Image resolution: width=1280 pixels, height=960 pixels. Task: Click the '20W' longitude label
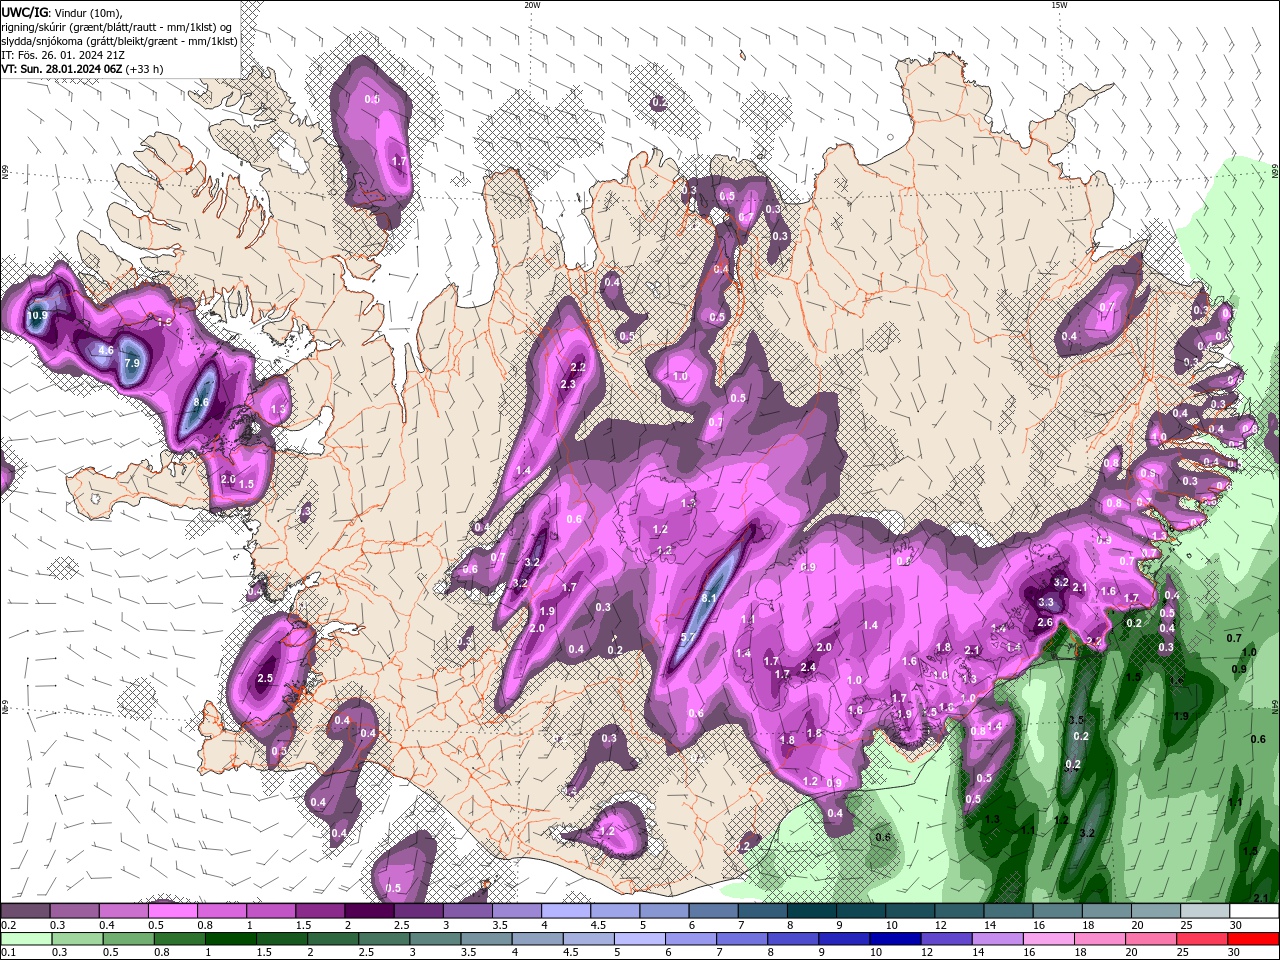click(x=532, y=5)
